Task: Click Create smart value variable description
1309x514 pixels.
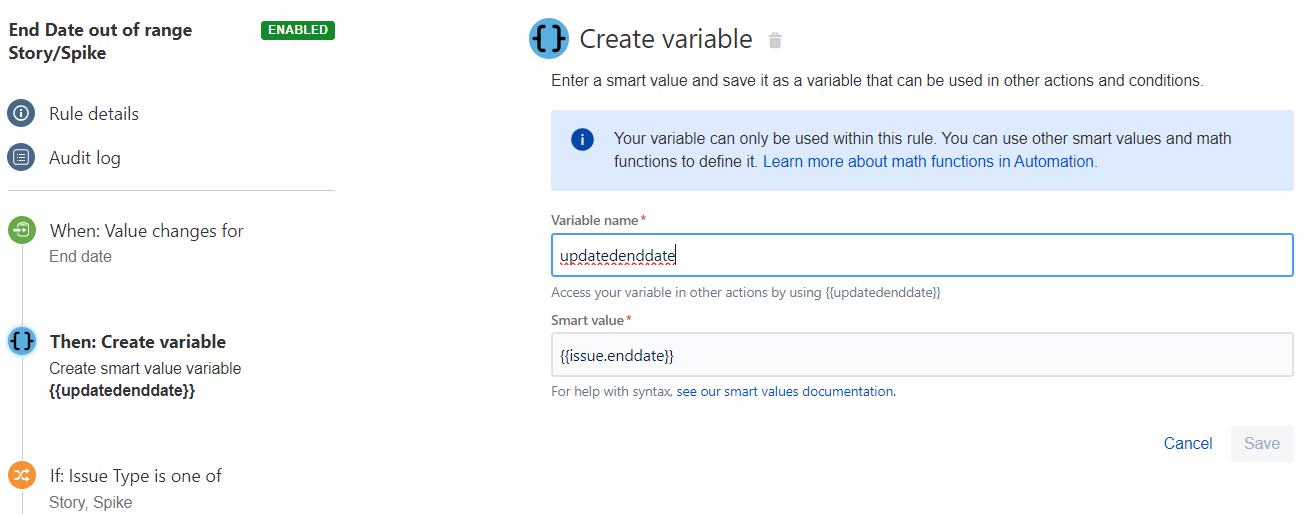Action: pos(145,369)
